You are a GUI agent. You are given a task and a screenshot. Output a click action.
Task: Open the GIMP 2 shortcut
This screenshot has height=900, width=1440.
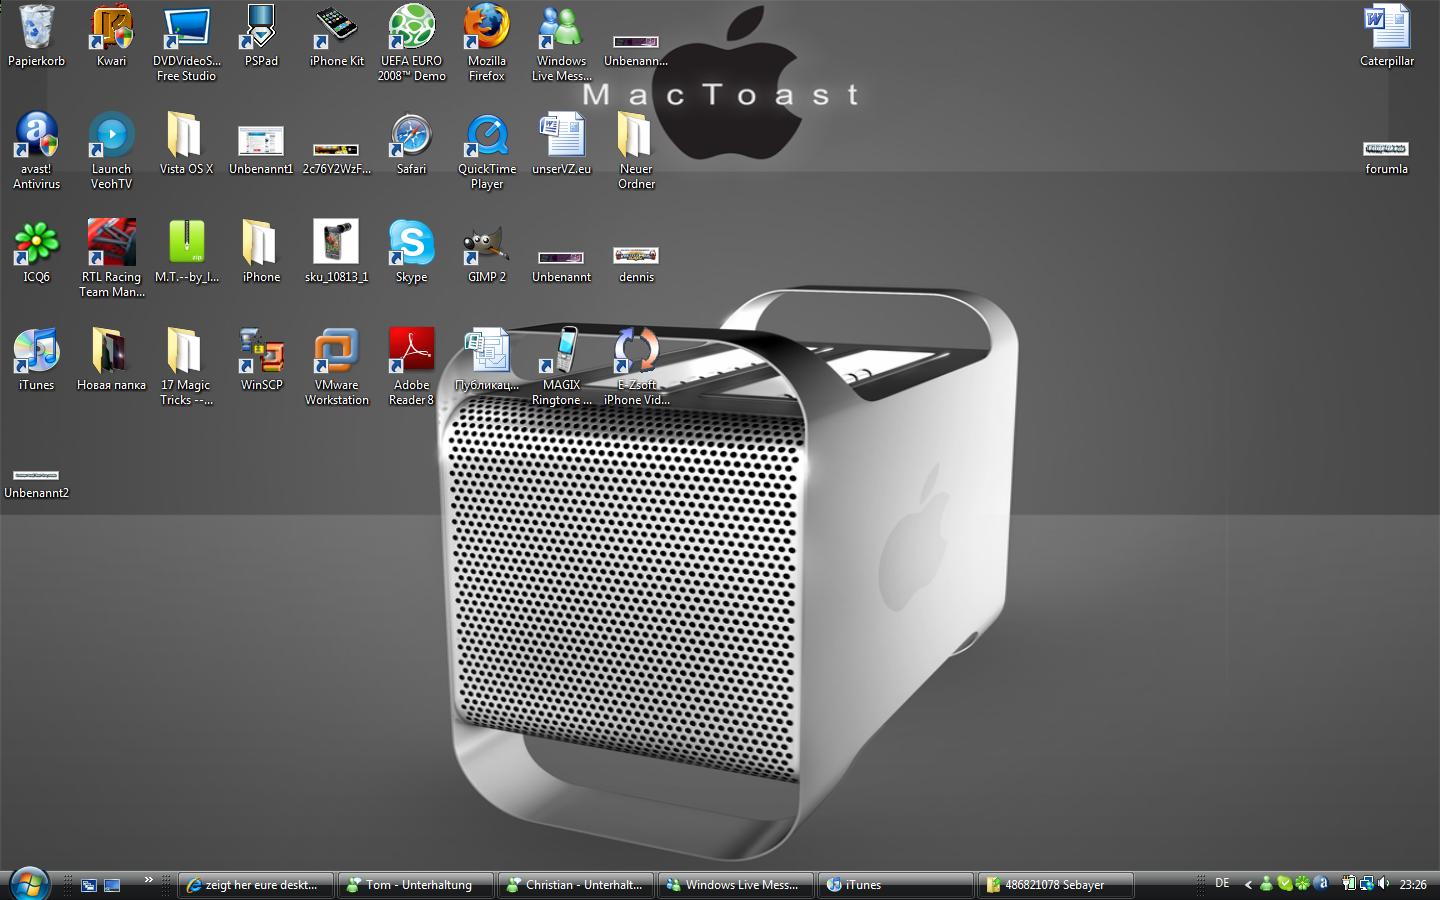486,245
